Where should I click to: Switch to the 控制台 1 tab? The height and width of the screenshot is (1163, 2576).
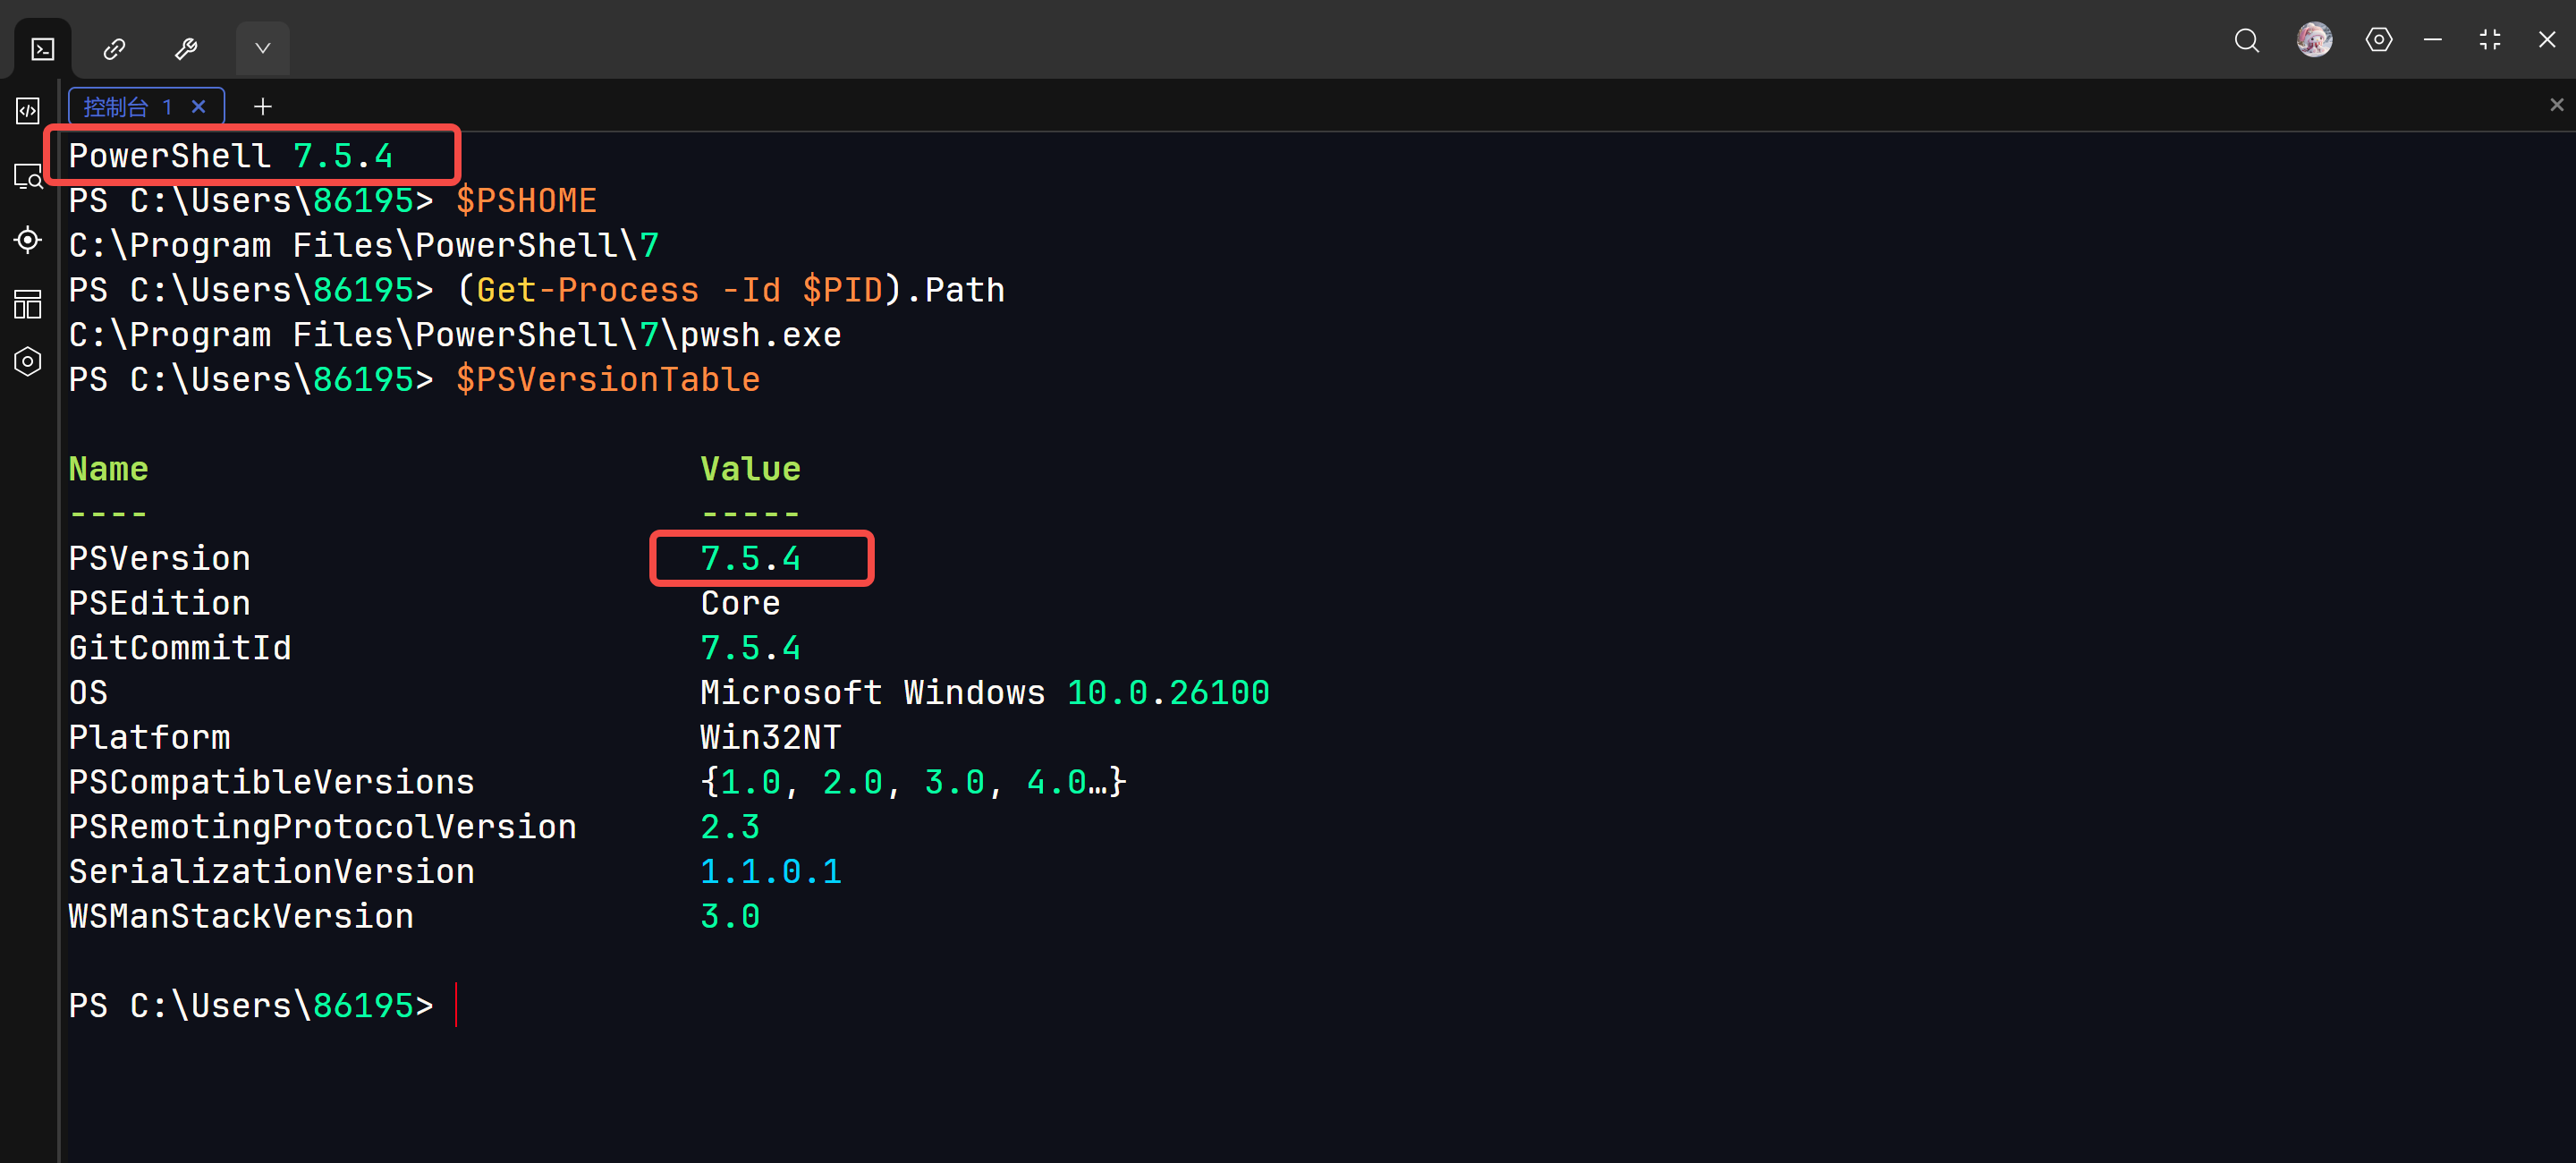click(x=127, y=106)
